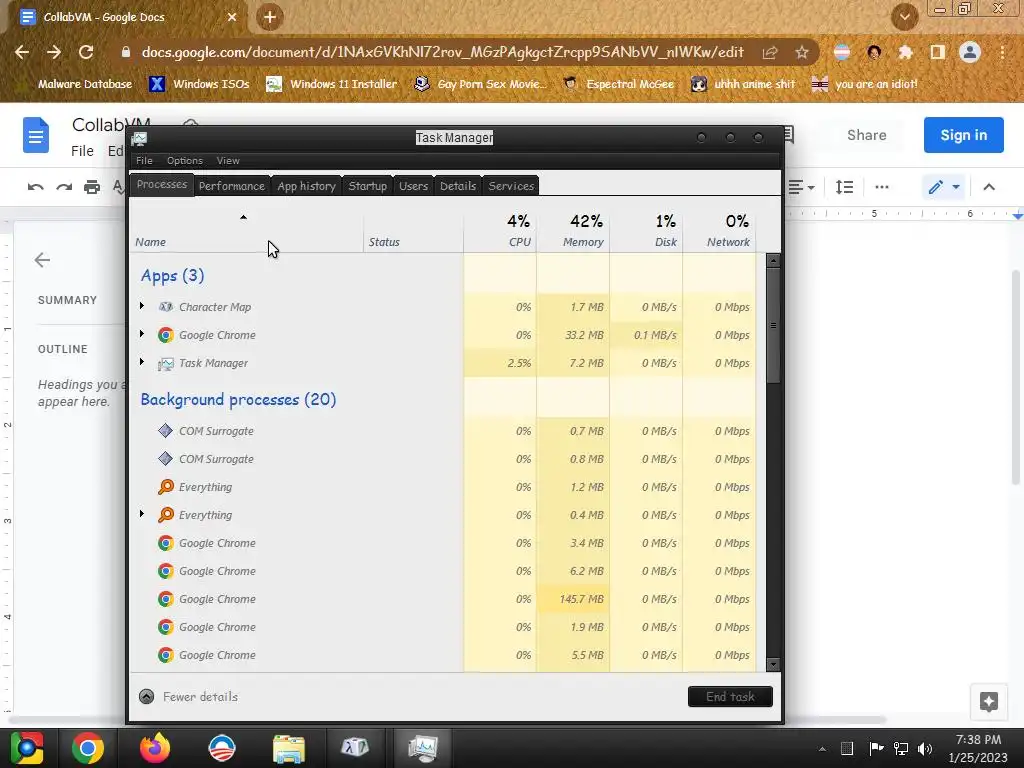Undo last edit in Google Docs toolbar

(x=35, y=187)
